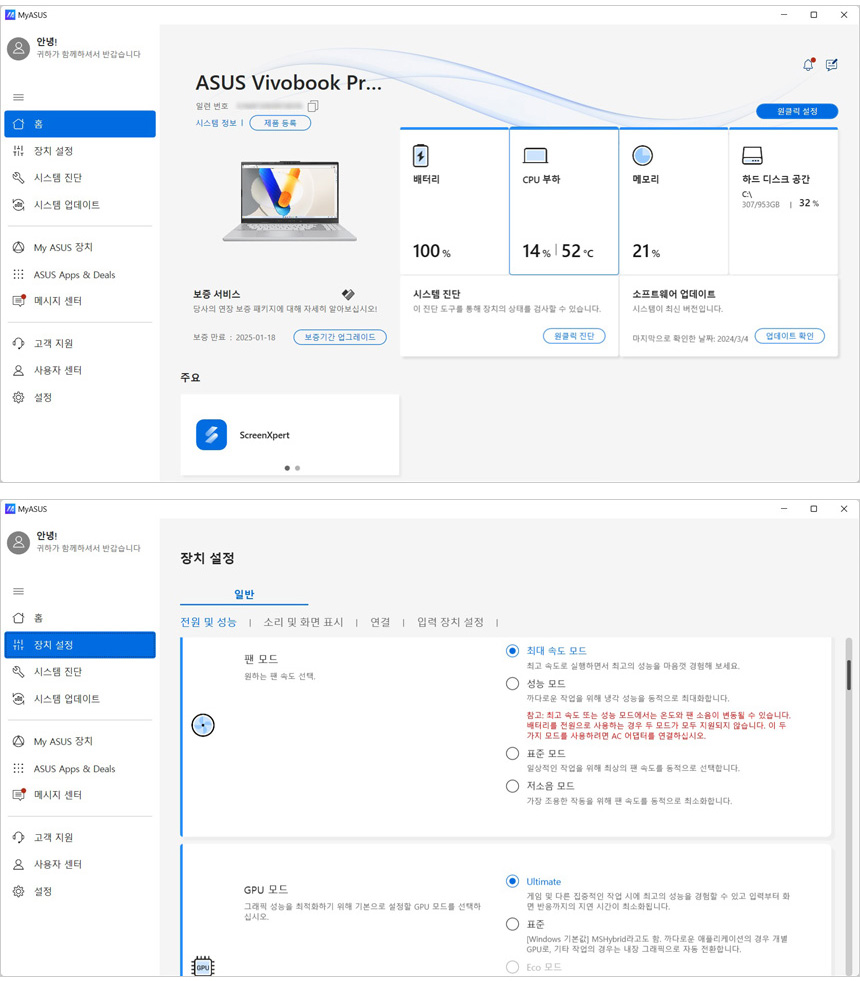Select 장치 설정 in lower MyASUS window sidebar
Viewport: 860px width, 981px height.
(80, 645)
